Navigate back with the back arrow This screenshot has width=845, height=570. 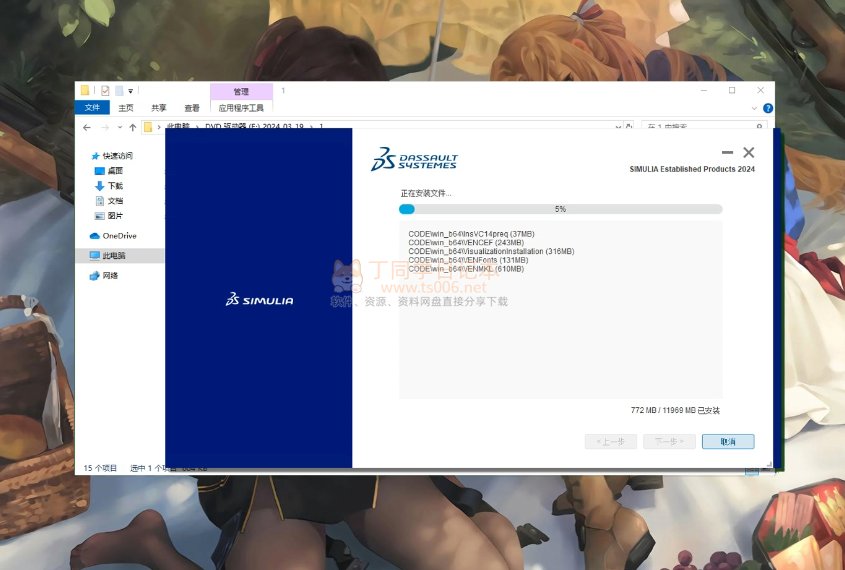(x=87, y=127)
